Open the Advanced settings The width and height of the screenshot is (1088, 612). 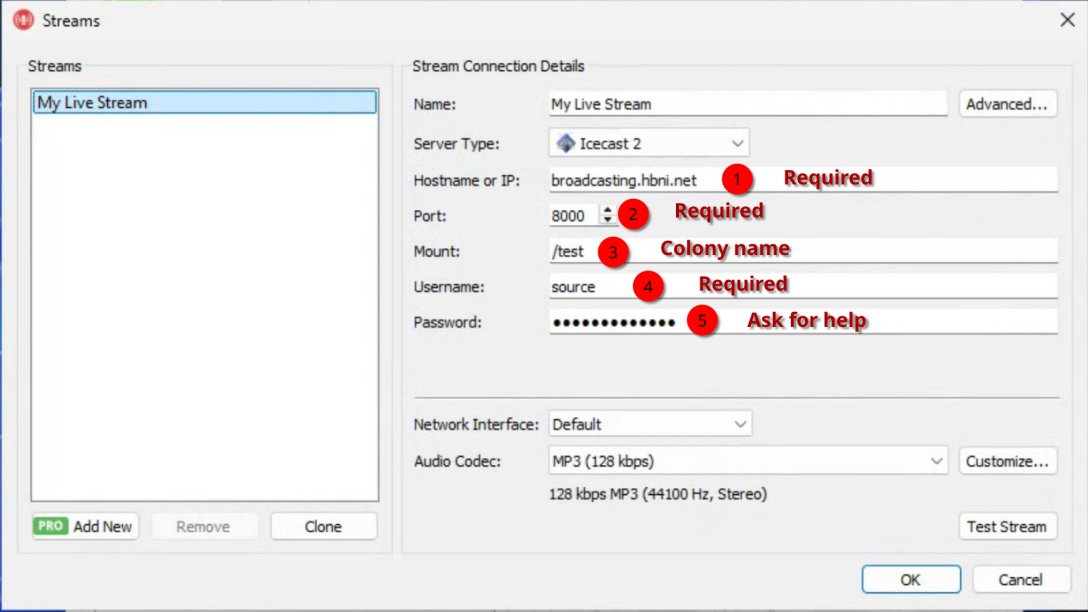pyautogui.click(x=1007, y=103)
